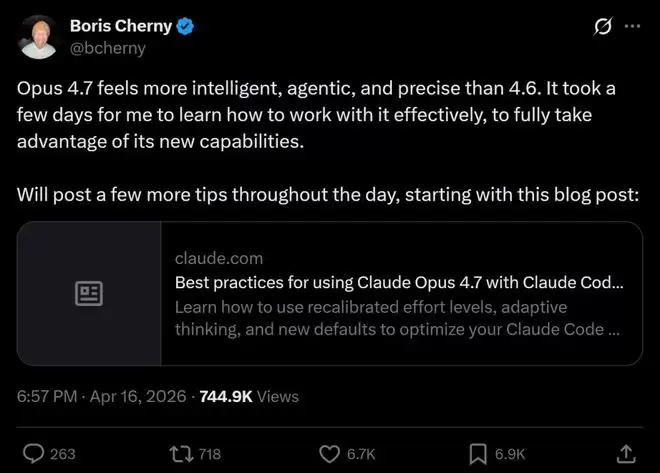Click the blue verified badge
This screenshot has height=473, width=660.
coord(185,26)
